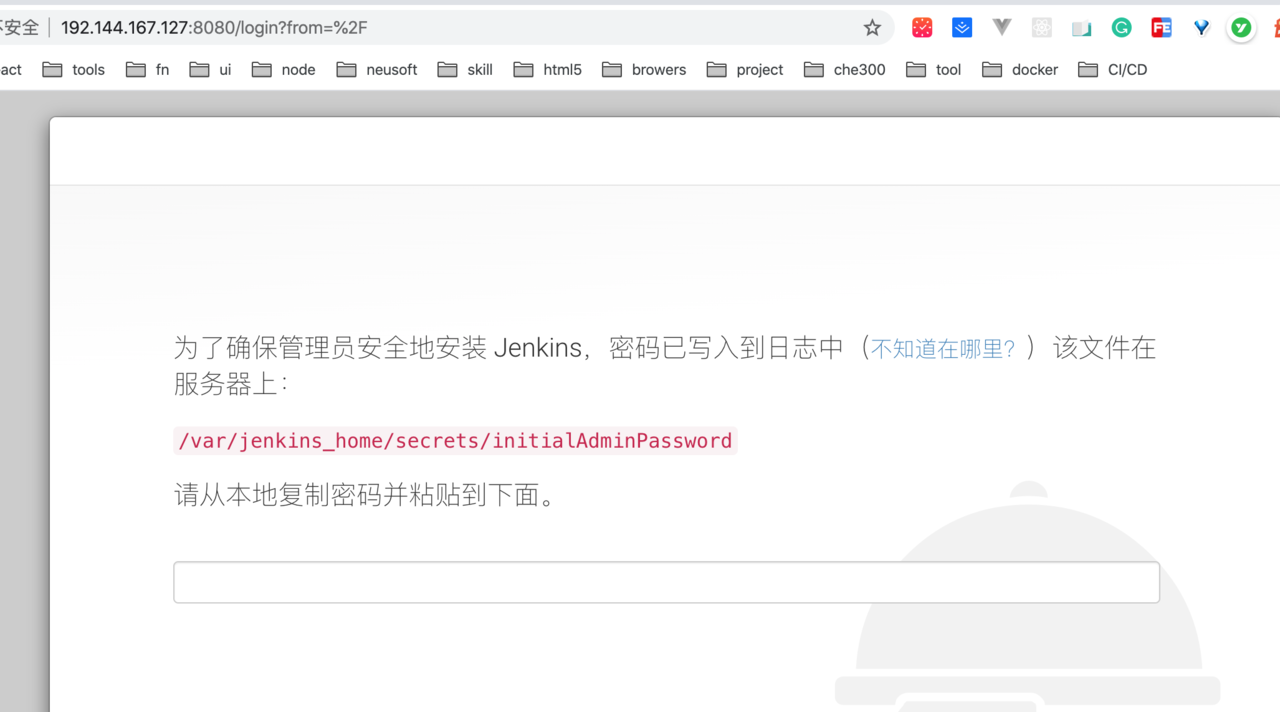Open the che300 bookmarks folder

point(844,69)
